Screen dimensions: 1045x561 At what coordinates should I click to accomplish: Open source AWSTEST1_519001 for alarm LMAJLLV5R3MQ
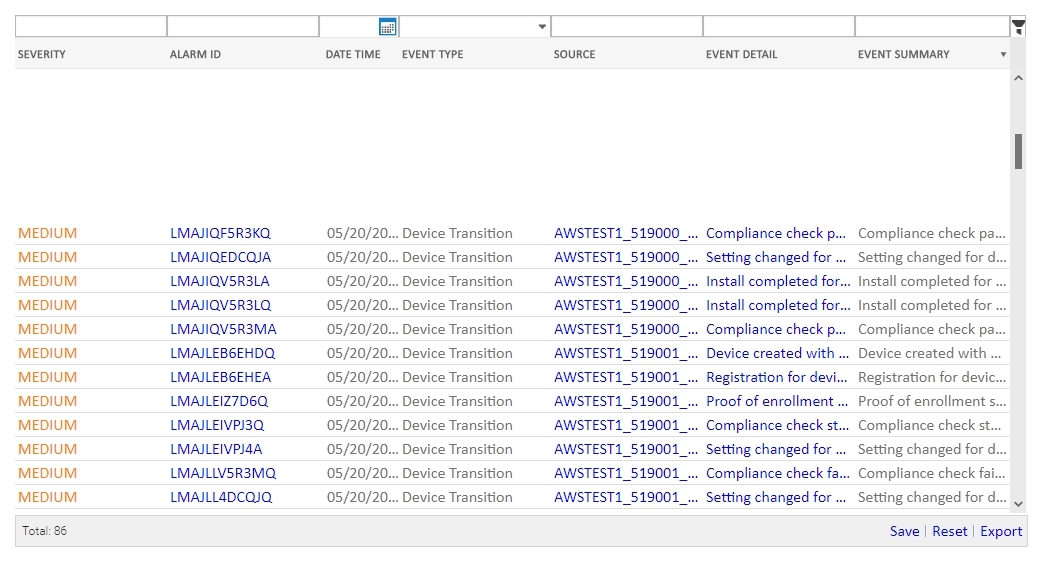point(626,473)
